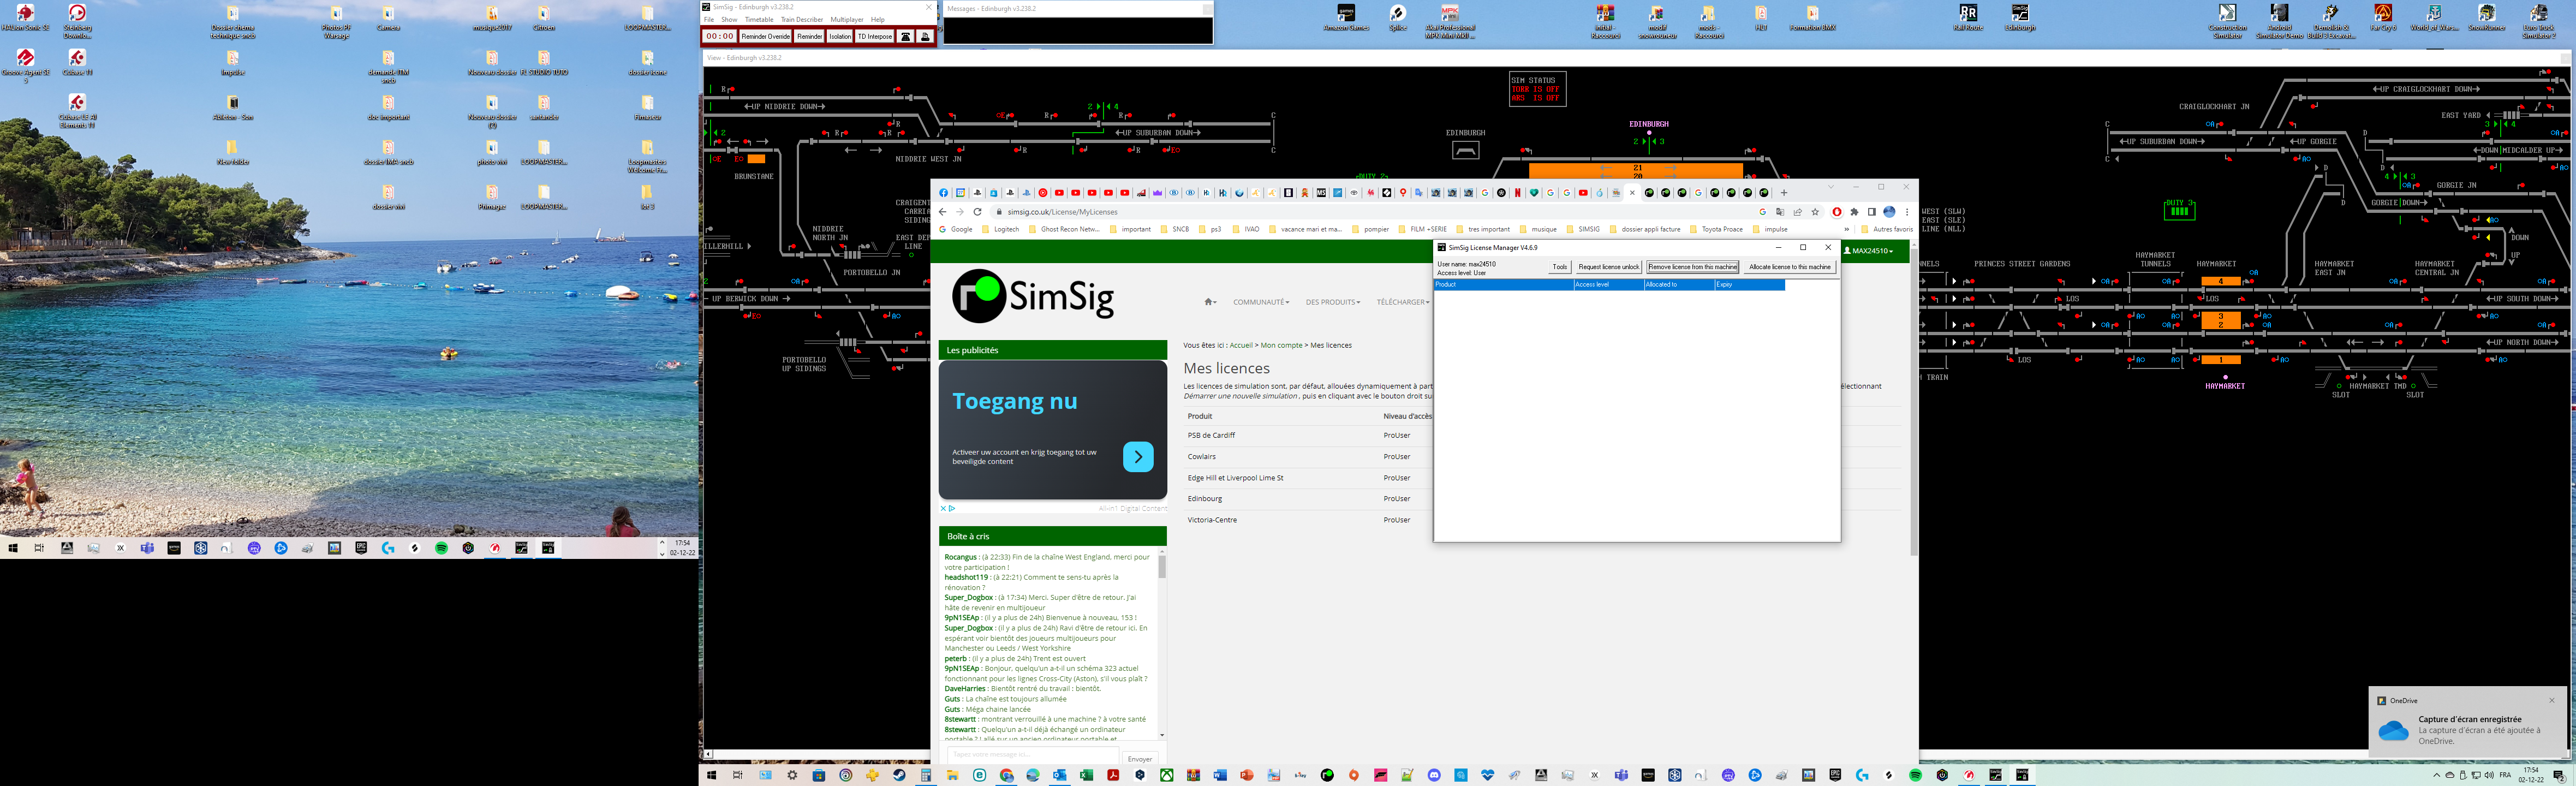Click the PSB de Cardiff row
Image resolution: width=2576 pixels, height=786 pixels.
1308,435
